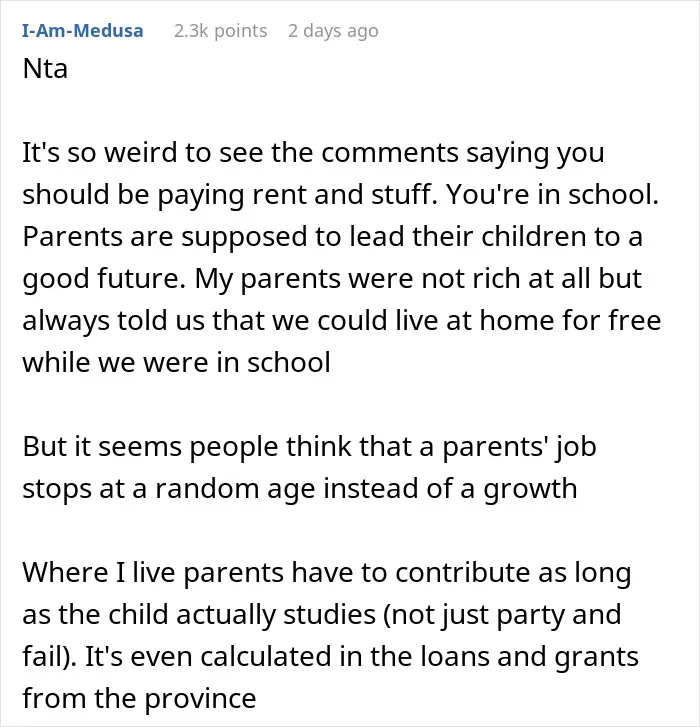Click the line "should be paying rent and stuff"

(x=341, y=194)
